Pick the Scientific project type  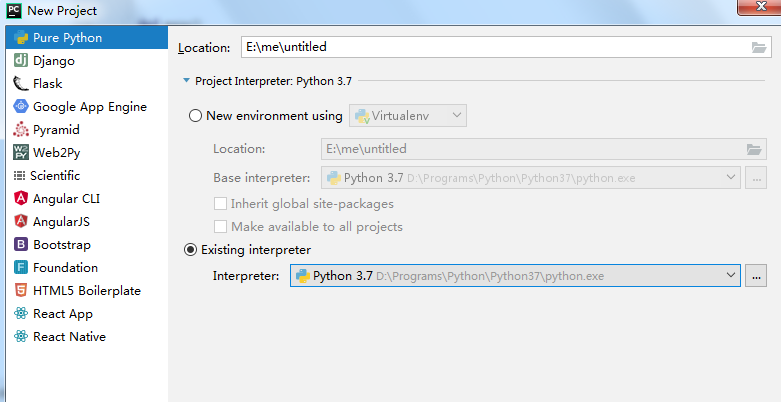(87, 175)
